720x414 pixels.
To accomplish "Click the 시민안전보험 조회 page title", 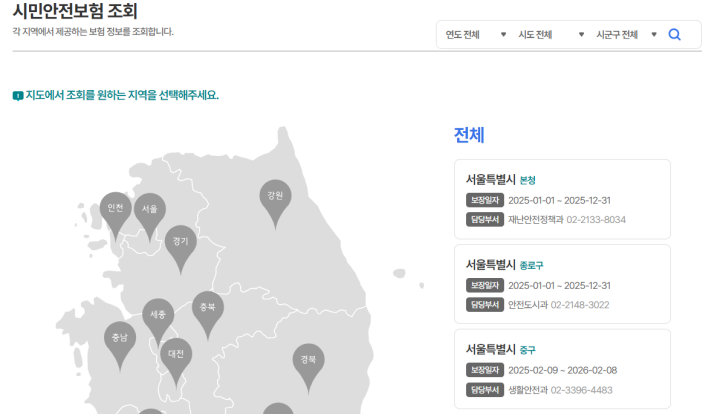I will click(75, 11).
